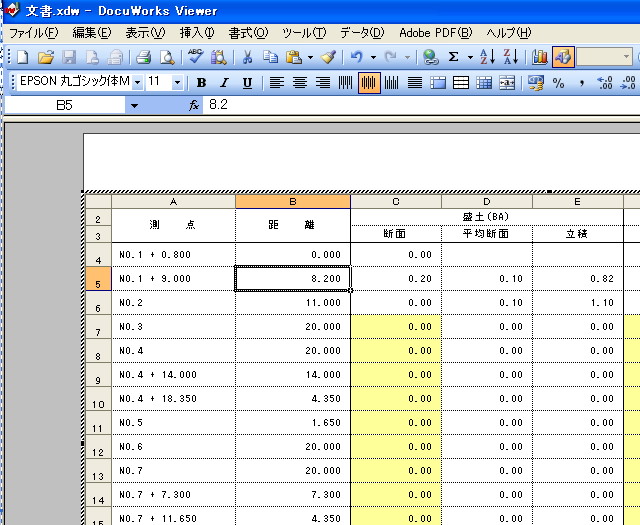
Task: Open the ファイル(F) menu
Action: tap(33, 33)
